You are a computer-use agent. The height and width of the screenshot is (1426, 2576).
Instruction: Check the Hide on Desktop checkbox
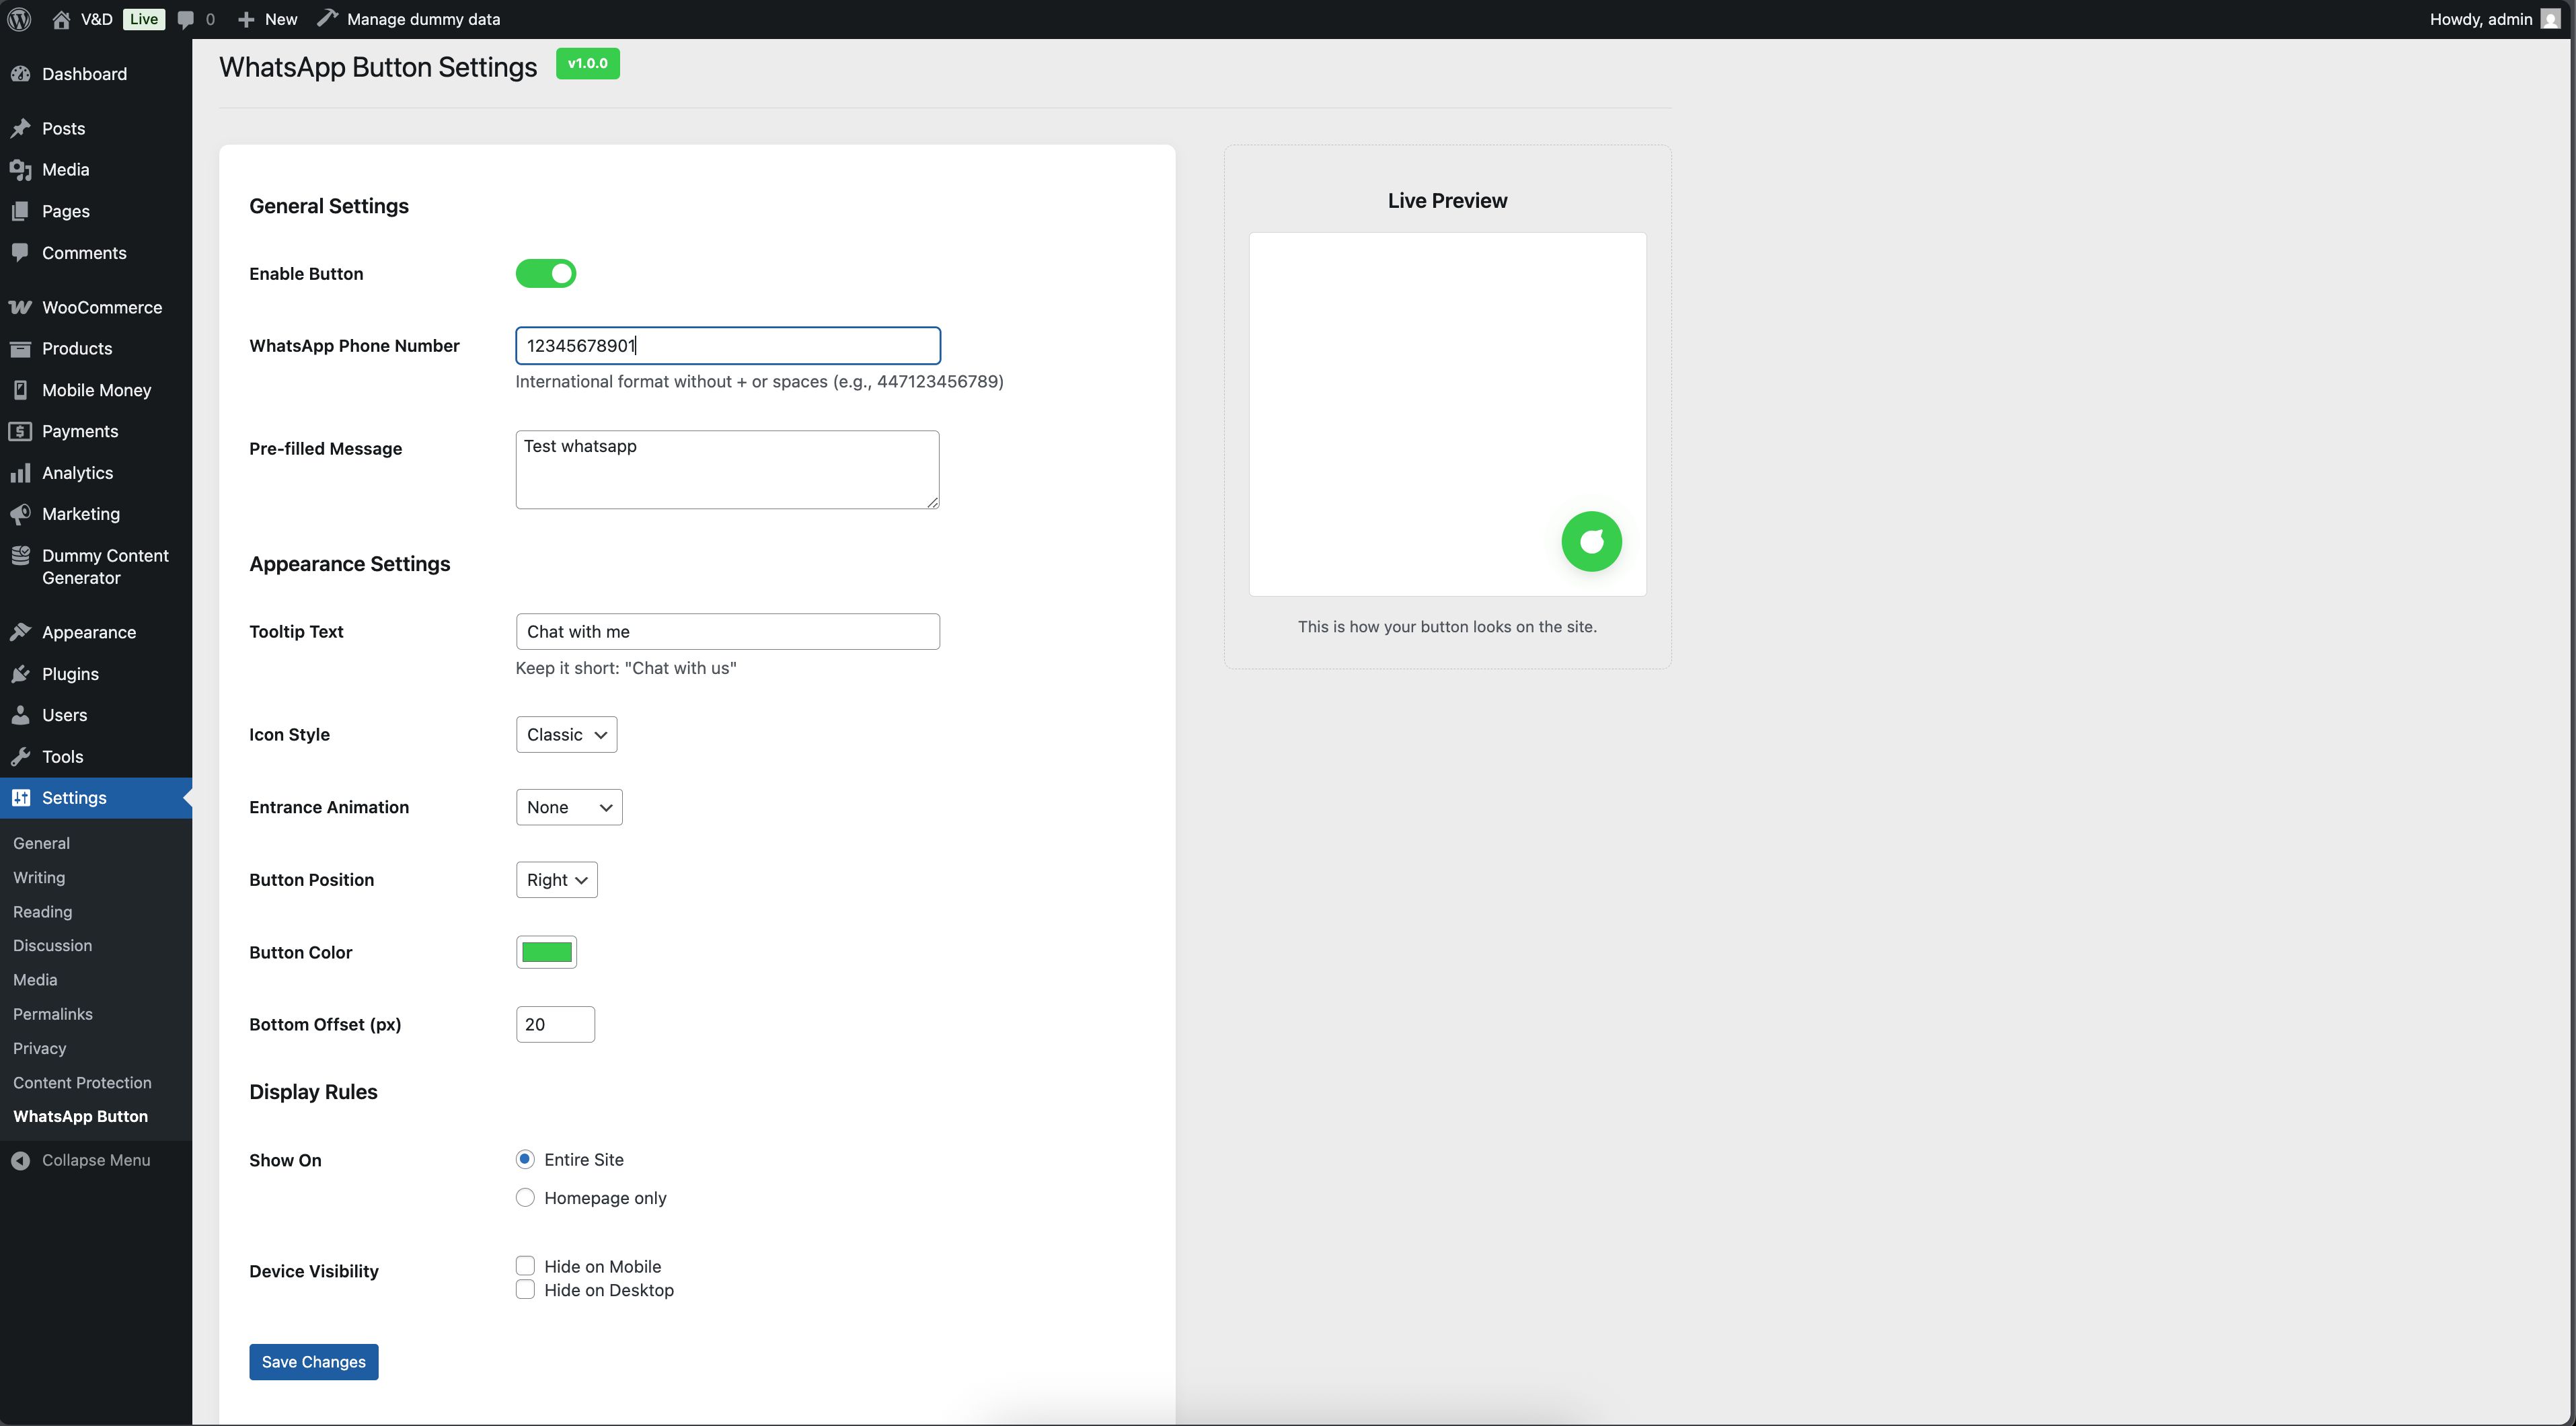click(525, 1290)
